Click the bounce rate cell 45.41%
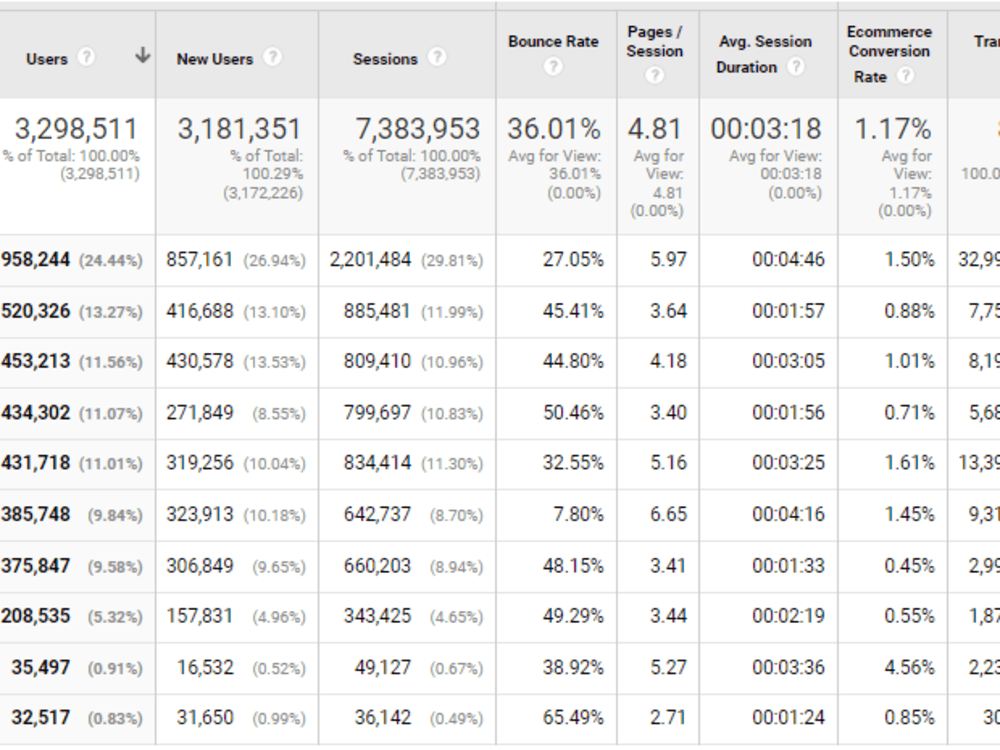 (573, 311)
